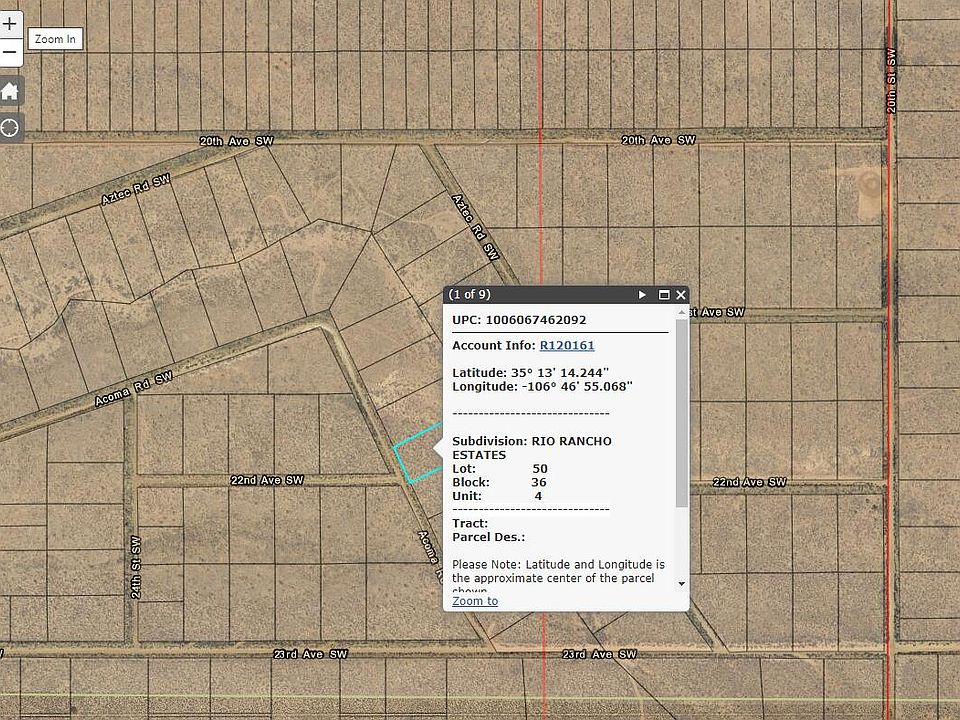Click the popup scrollbar up arrow

(682, 313)
